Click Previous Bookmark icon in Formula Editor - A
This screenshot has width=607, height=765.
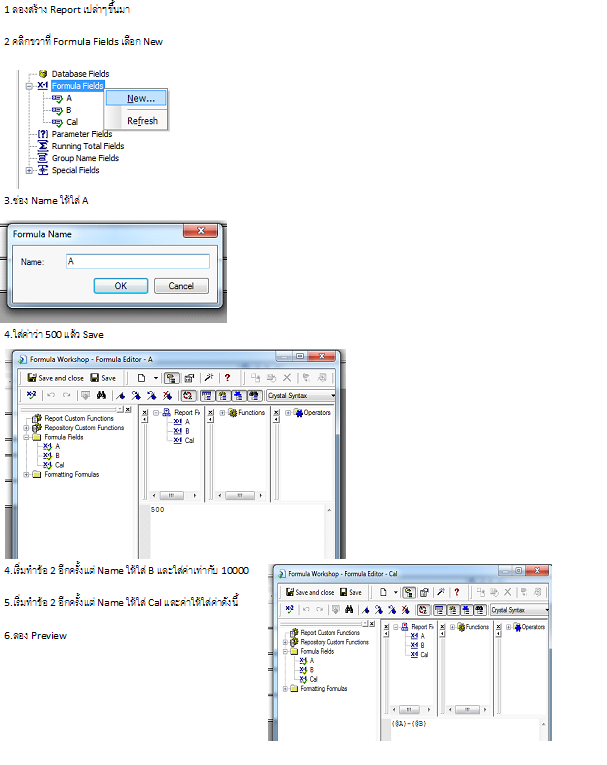pos(152,396)
